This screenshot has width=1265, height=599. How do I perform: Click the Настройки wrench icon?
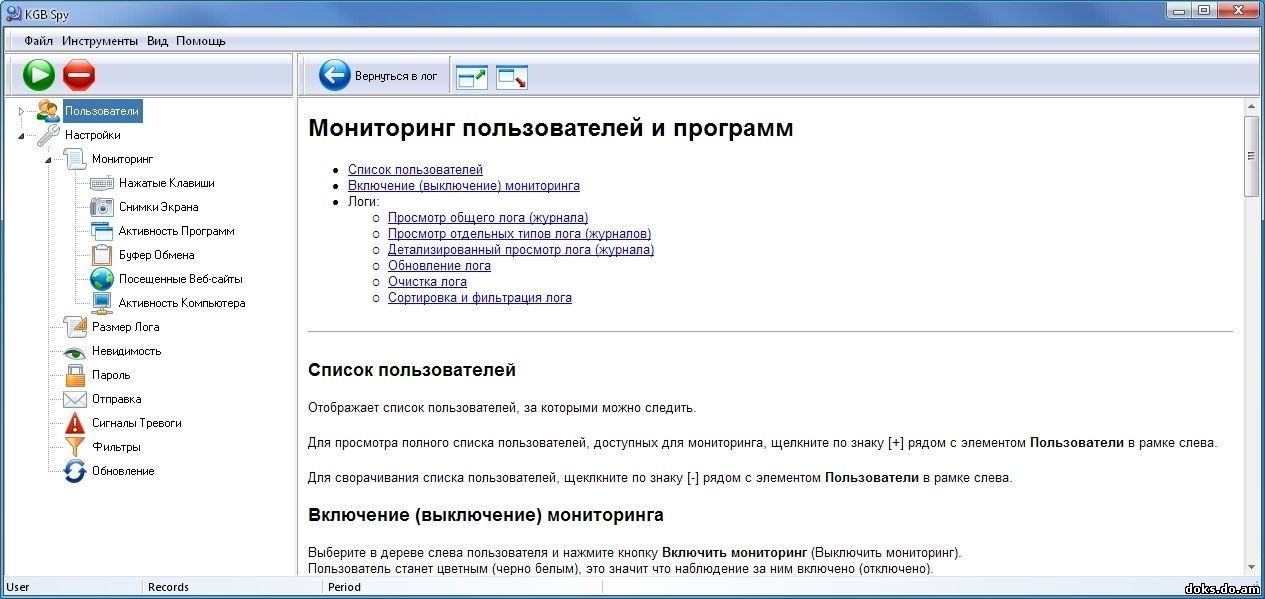tap(48, 135)
